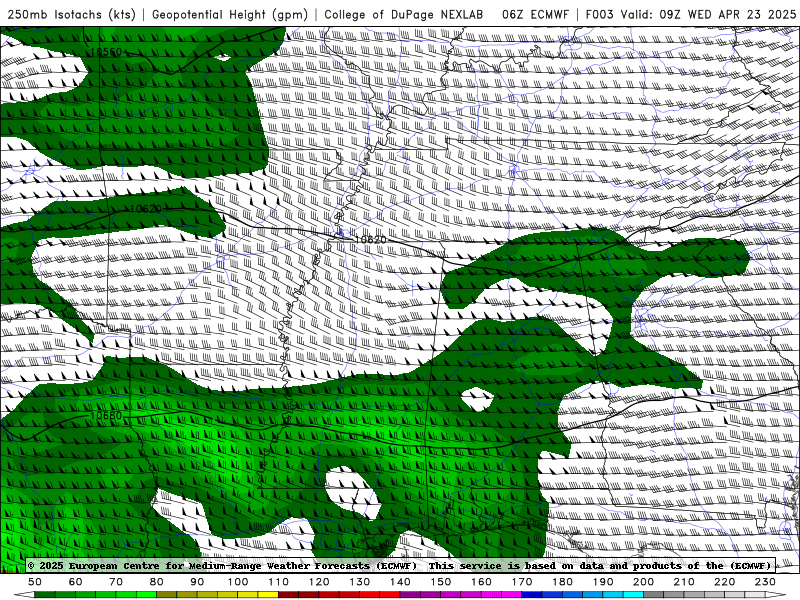The image size is (800, 600).
Task: Click the 200 value on the legend
Action: click(x=643, y=582)
